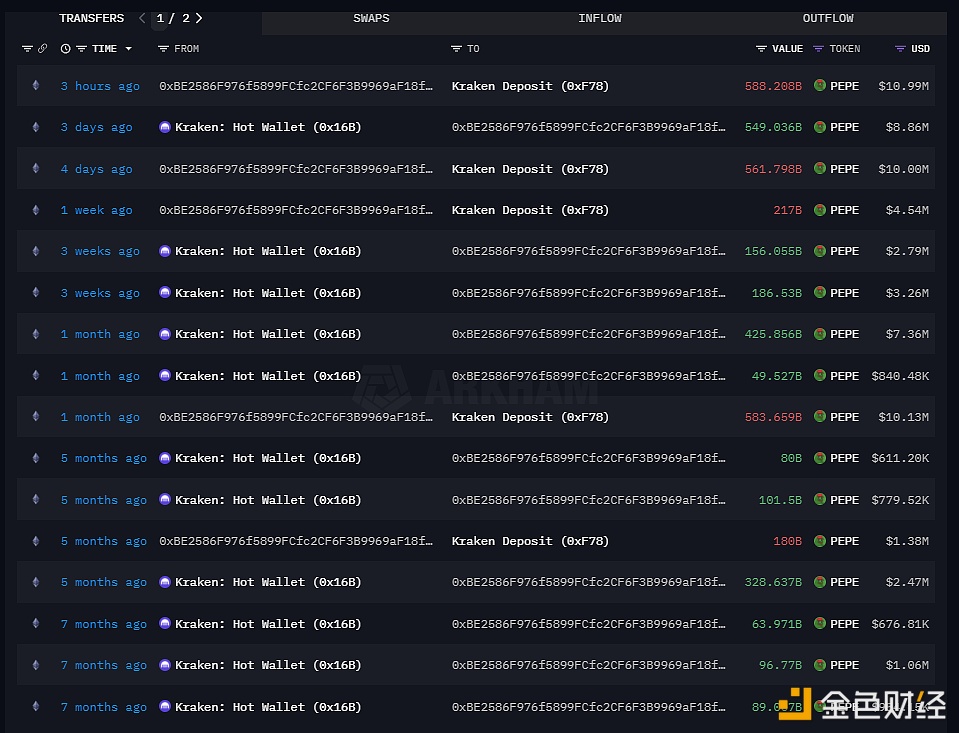This screenshot has width=959, height=733.
Task: Click PEPE token icon on the 156.055B row
Action: point(820,251)
